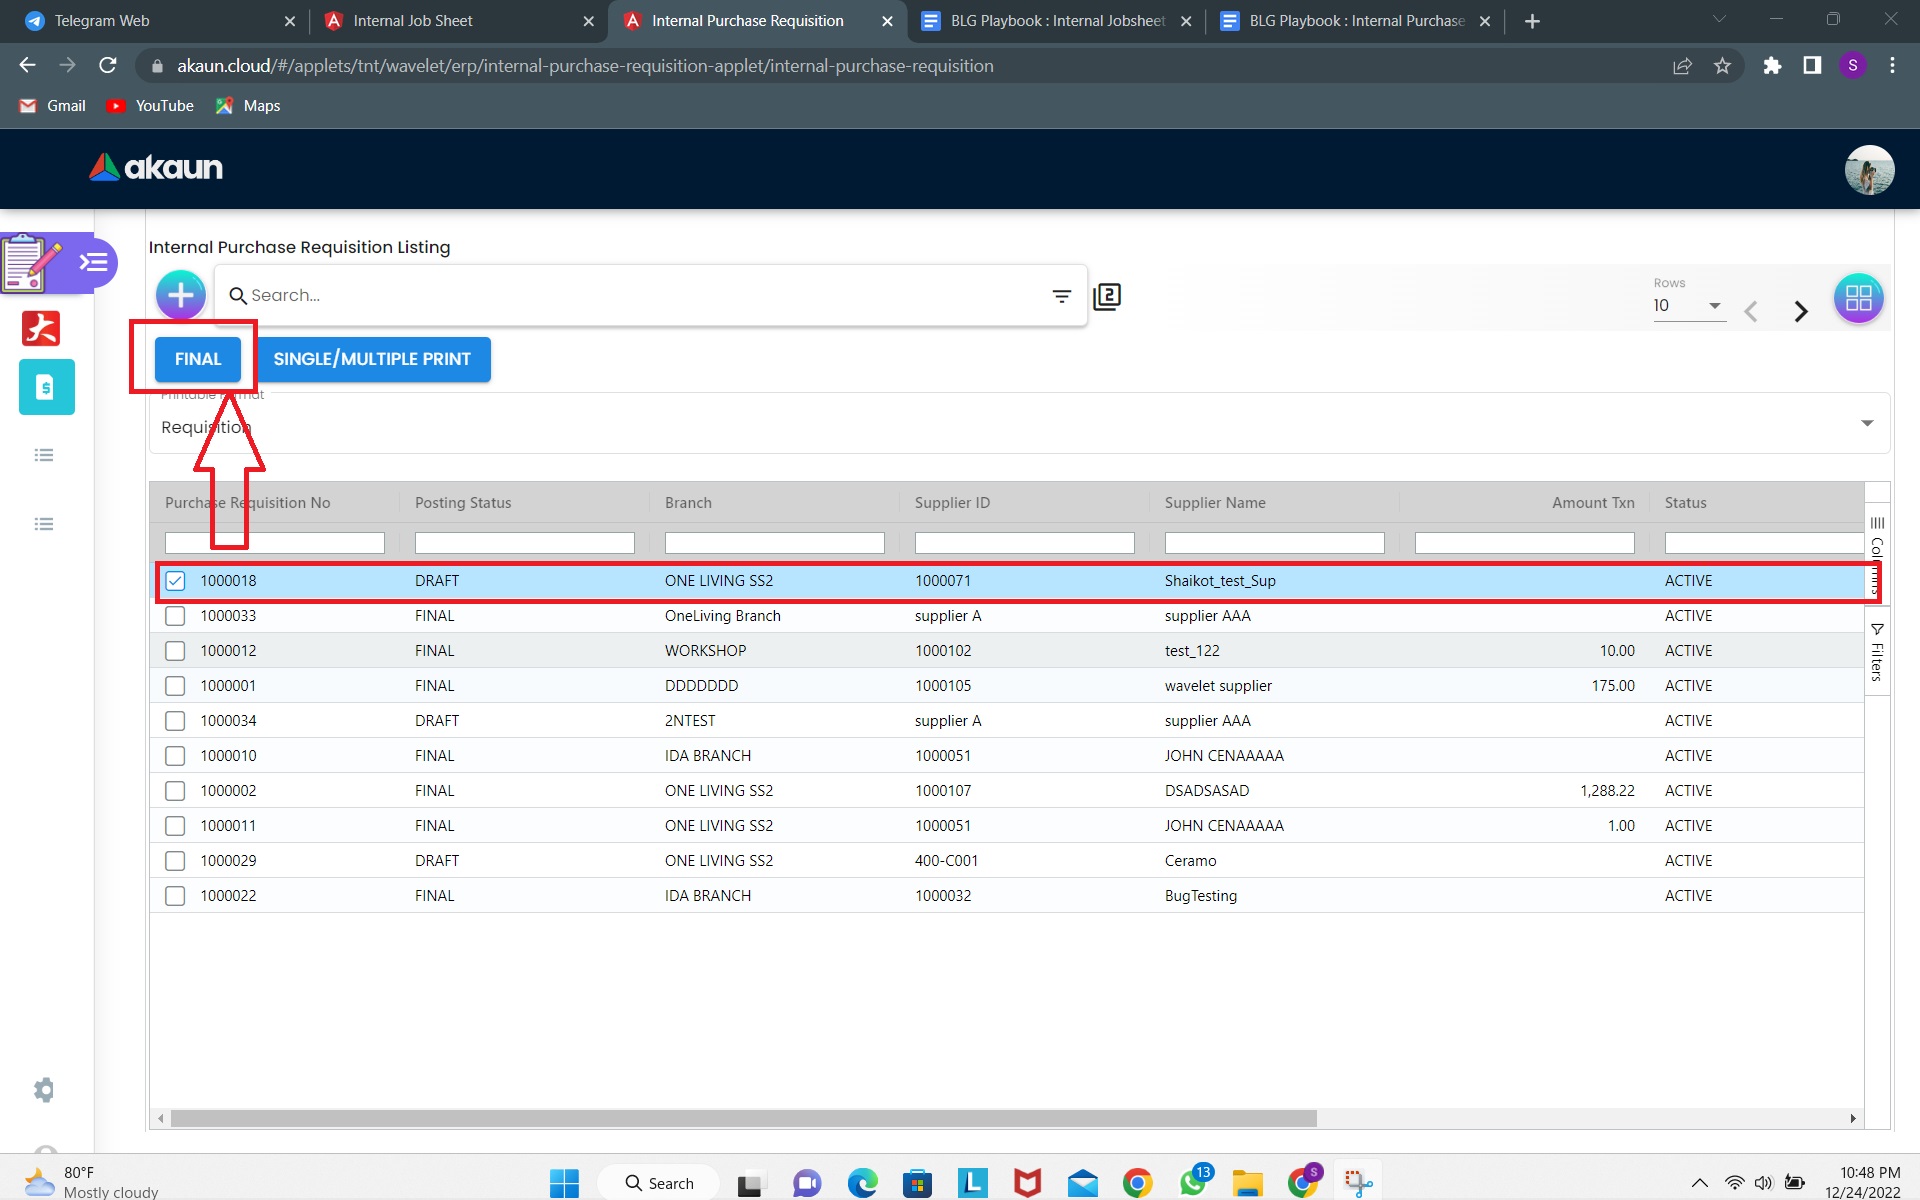Click the FINAL button
1920x1200 pixels.
(x=197, y=359)
